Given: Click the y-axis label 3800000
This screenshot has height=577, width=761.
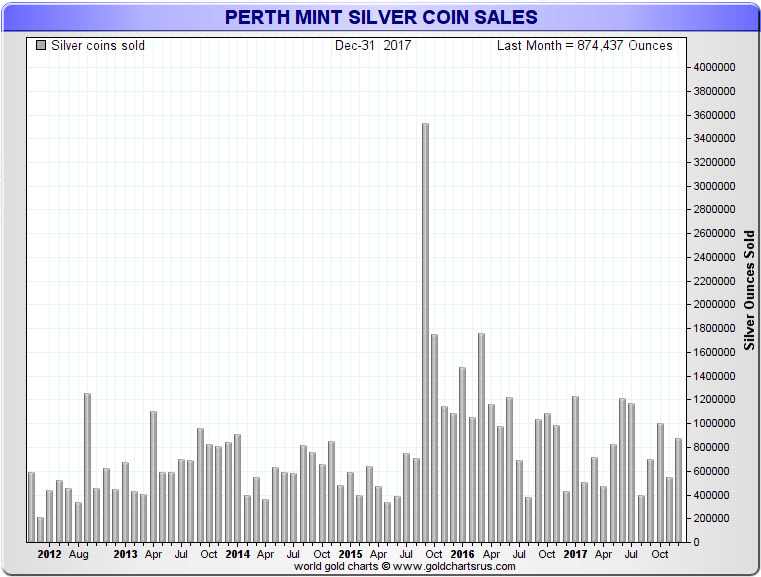Looking at the screenshot, I should [x=714, y=91].
